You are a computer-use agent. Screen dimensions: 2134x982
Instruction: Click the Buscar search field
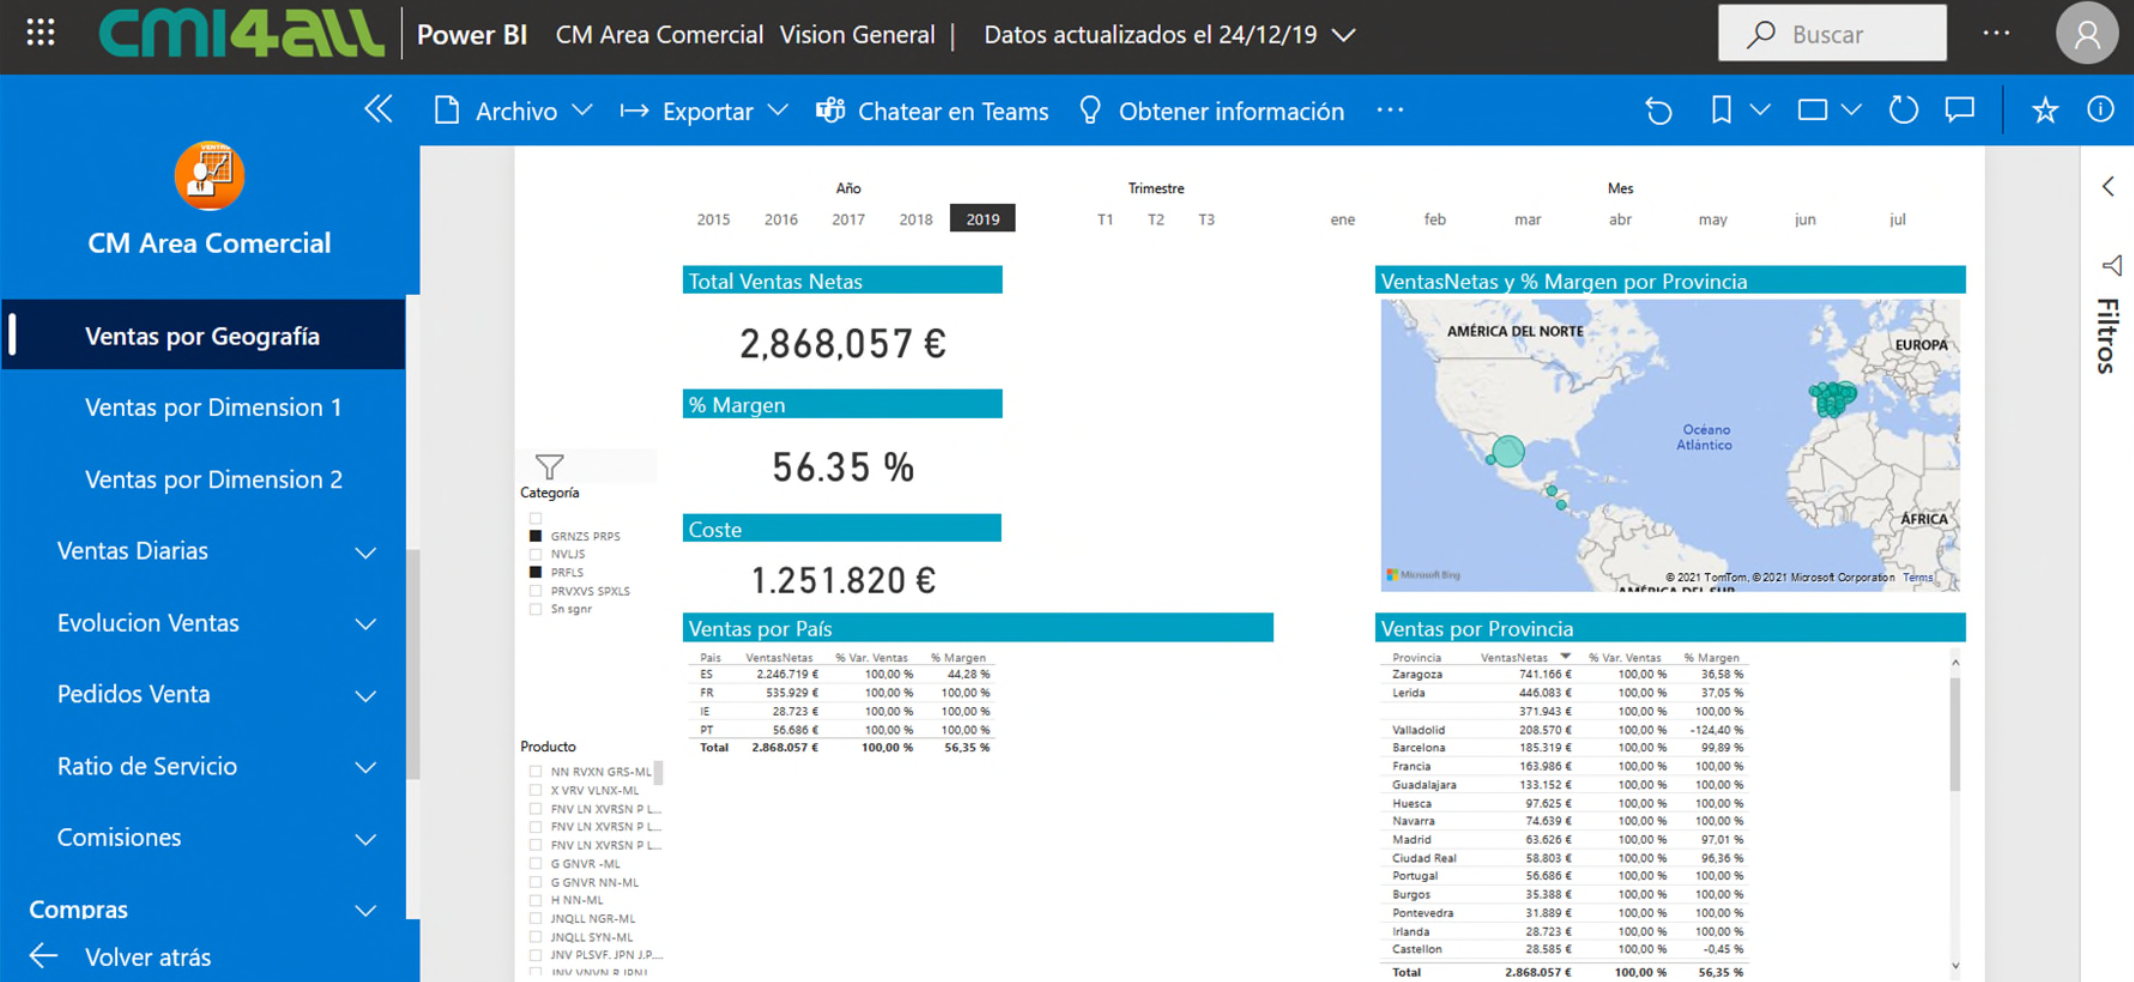[1832, 34]
